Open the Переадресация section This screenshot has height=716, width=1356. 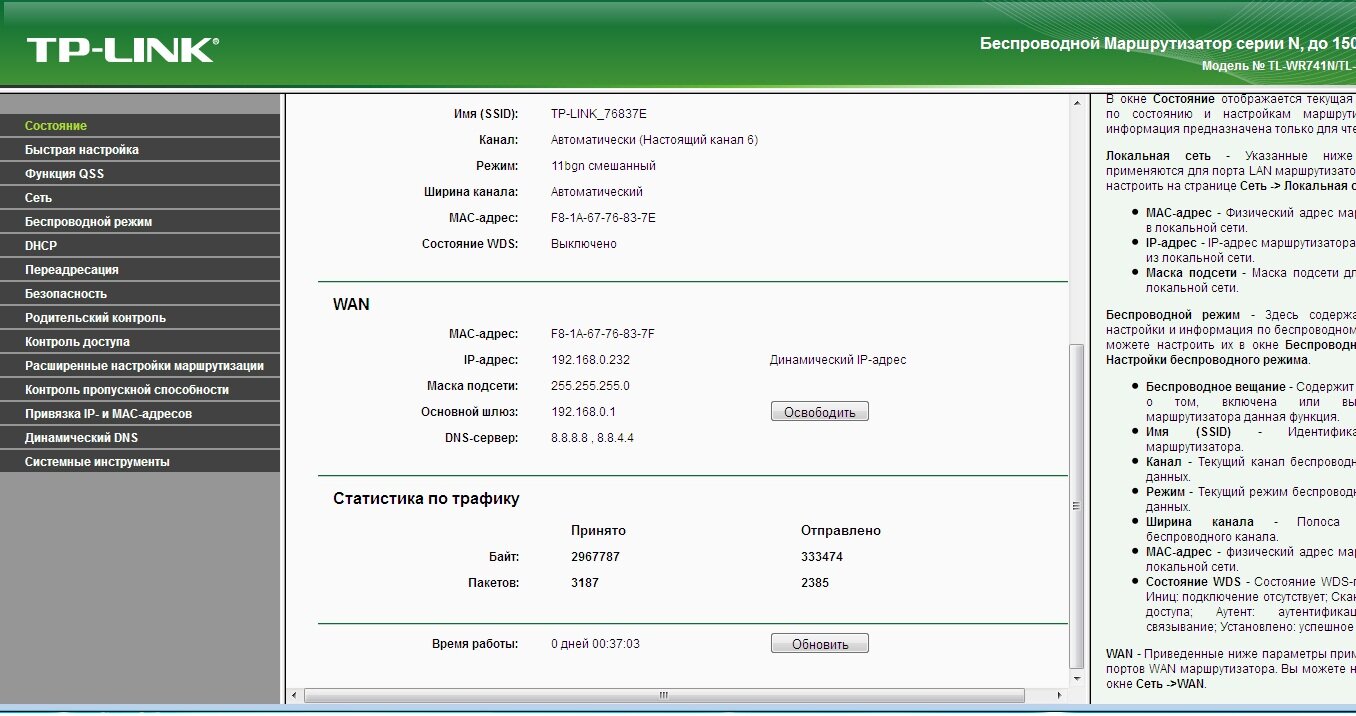[71, 270]
